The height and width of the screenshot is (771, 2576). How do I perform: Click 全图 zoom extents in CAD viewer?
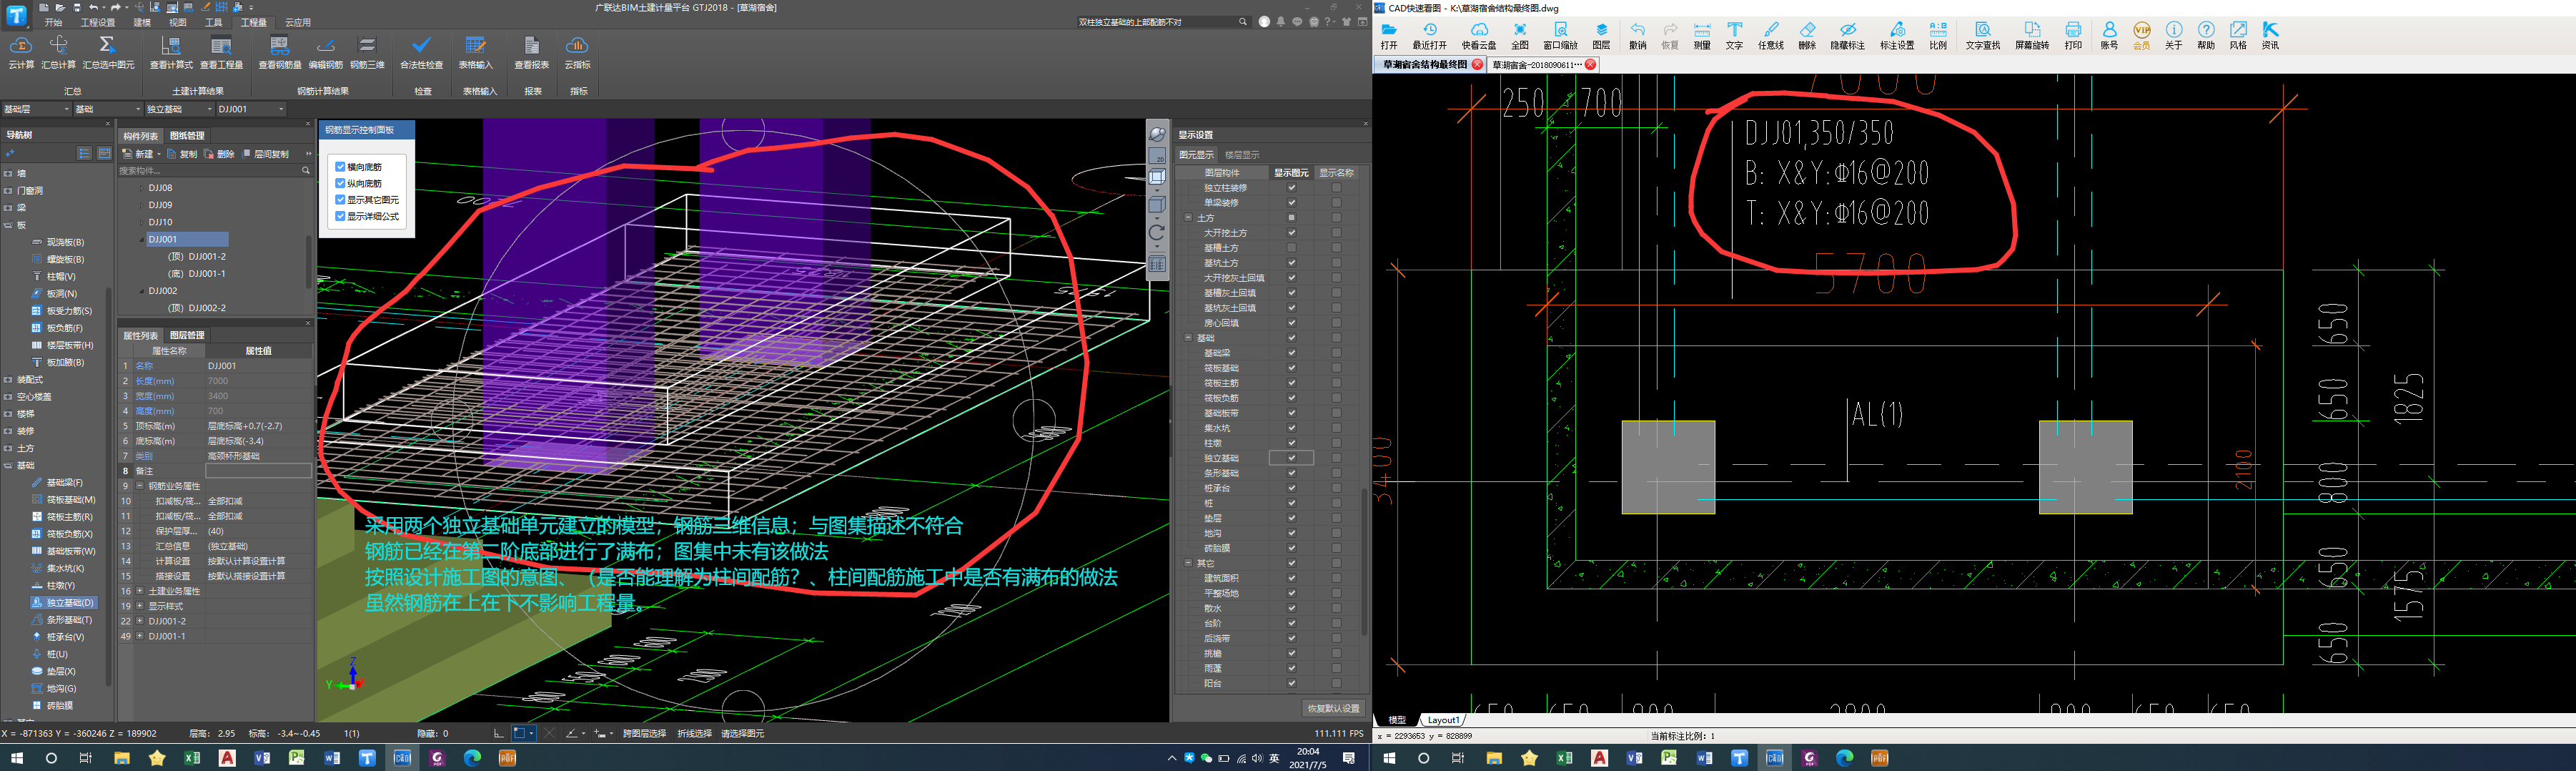tap(1519, 36)
